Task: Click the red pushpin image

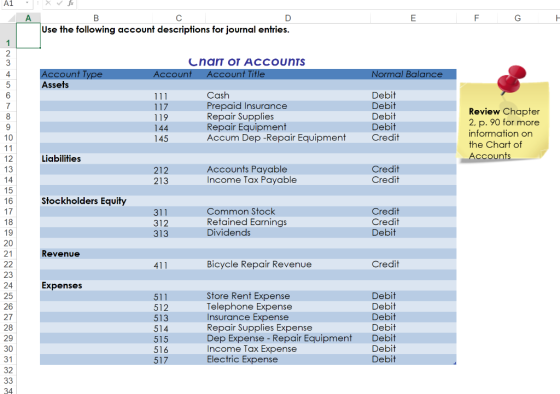Action: tap(511, 80)
